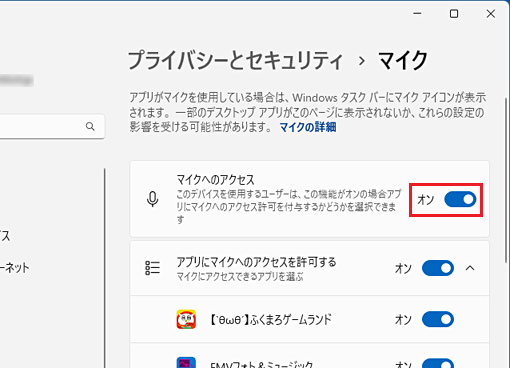Click the ふくまろゲームランド owl app icon

tap(186, 319)
